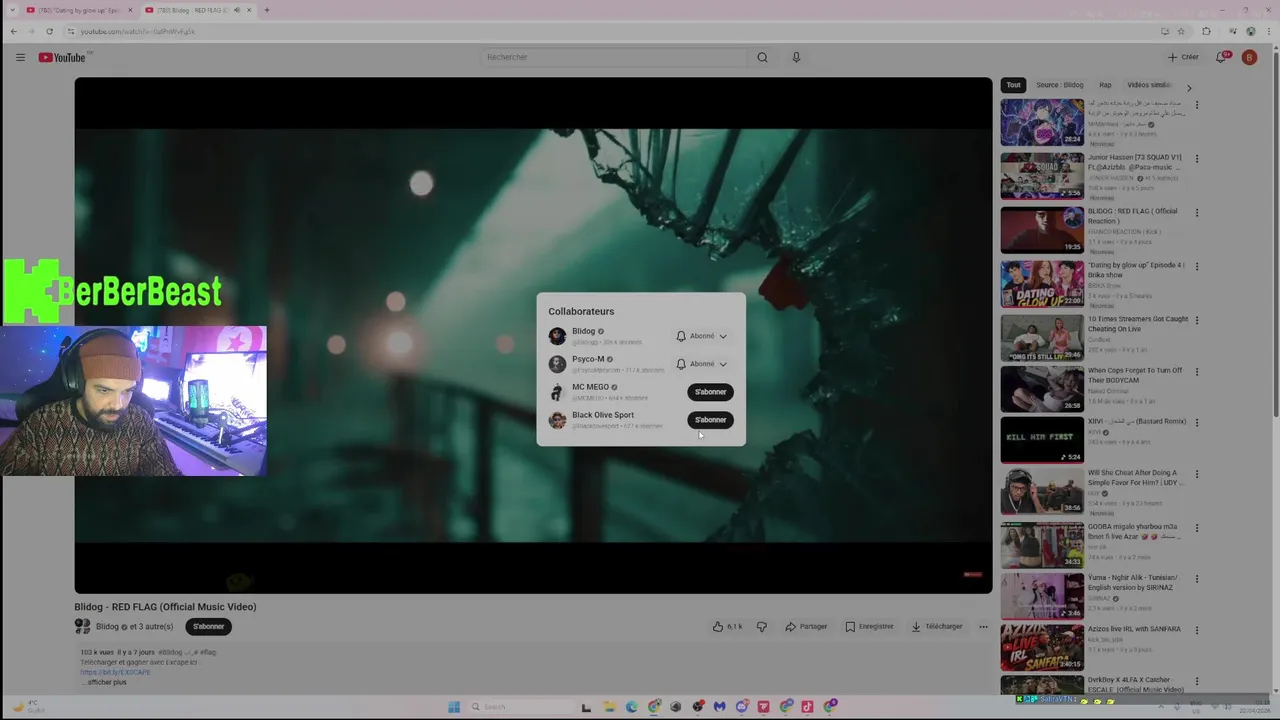This screenshot has width=1280, height=720.
Task: Dislike the video
Action: point(761,627)
